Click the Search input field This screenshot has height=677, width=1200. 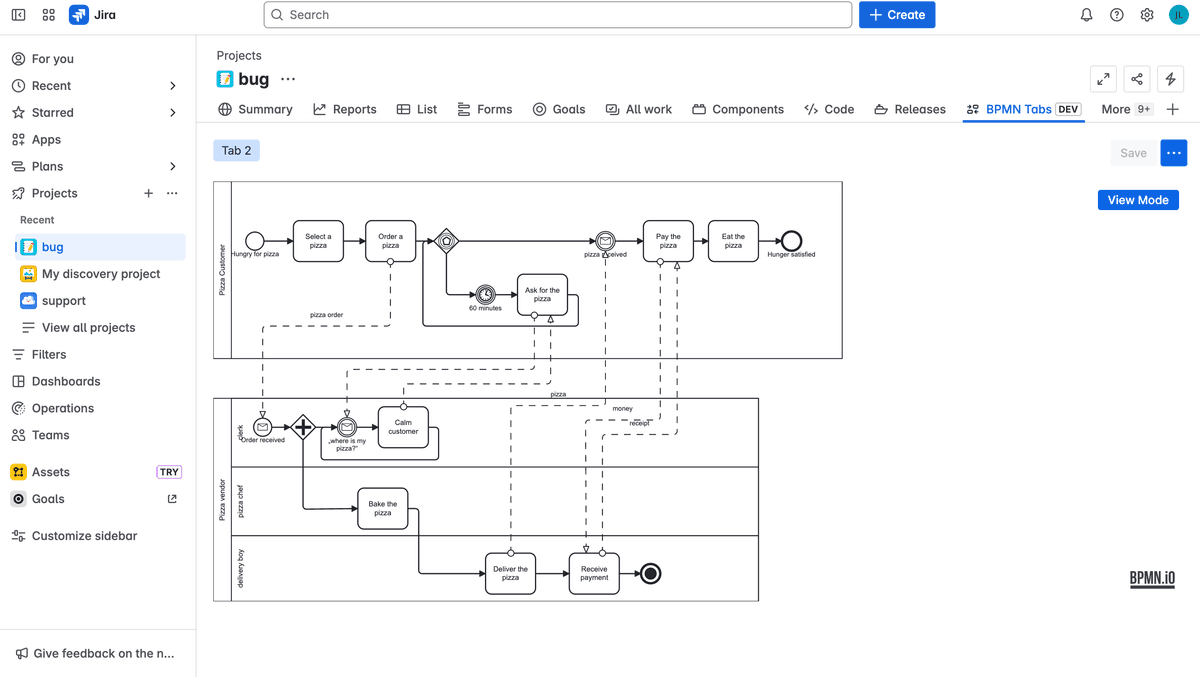click(558, 15)
